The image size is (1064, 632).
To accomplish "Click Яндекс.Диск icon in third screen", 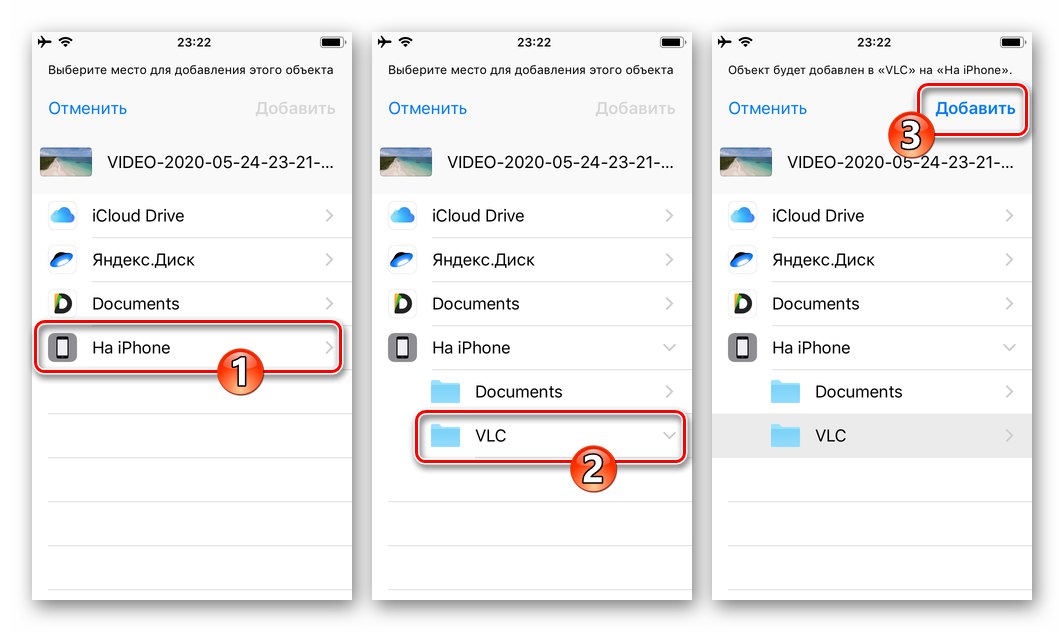I will [x=742, y=259].
